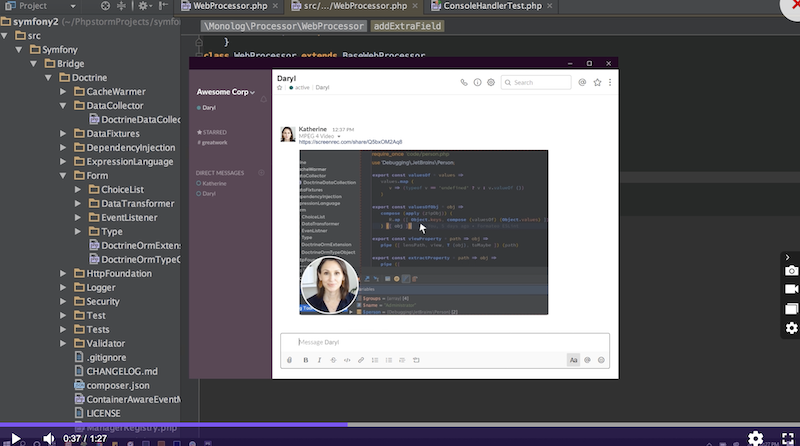The height and width of the screenshot is (446, 800).
Task: Click the addExtraField breadcrumb
Action: tap(407, 26)
